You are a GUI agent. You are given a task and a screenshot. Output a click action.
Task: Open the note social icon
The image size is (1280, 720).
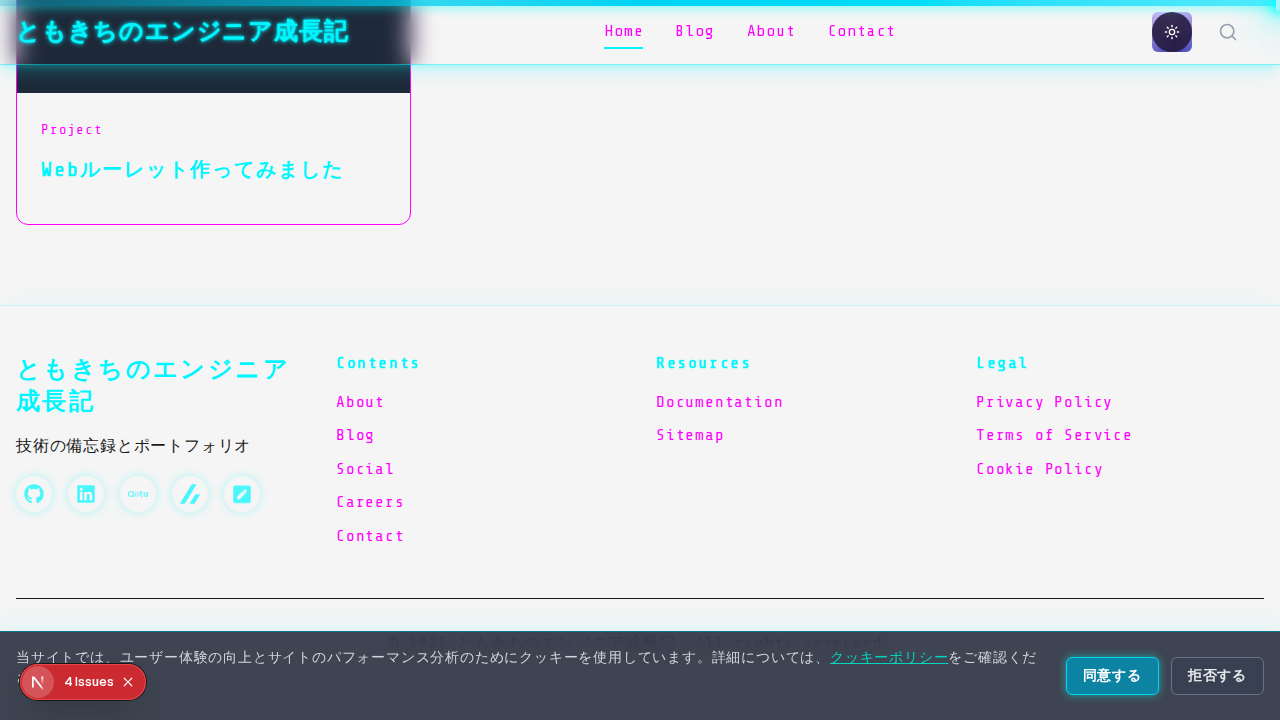coord(241,493)
